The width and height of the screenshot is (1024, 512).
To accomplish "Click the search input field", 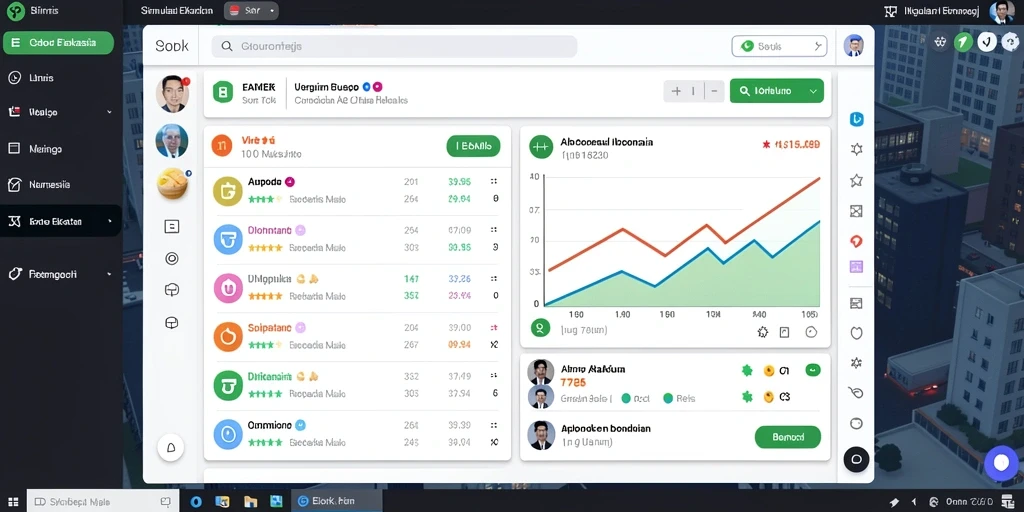I will point(394,46).
